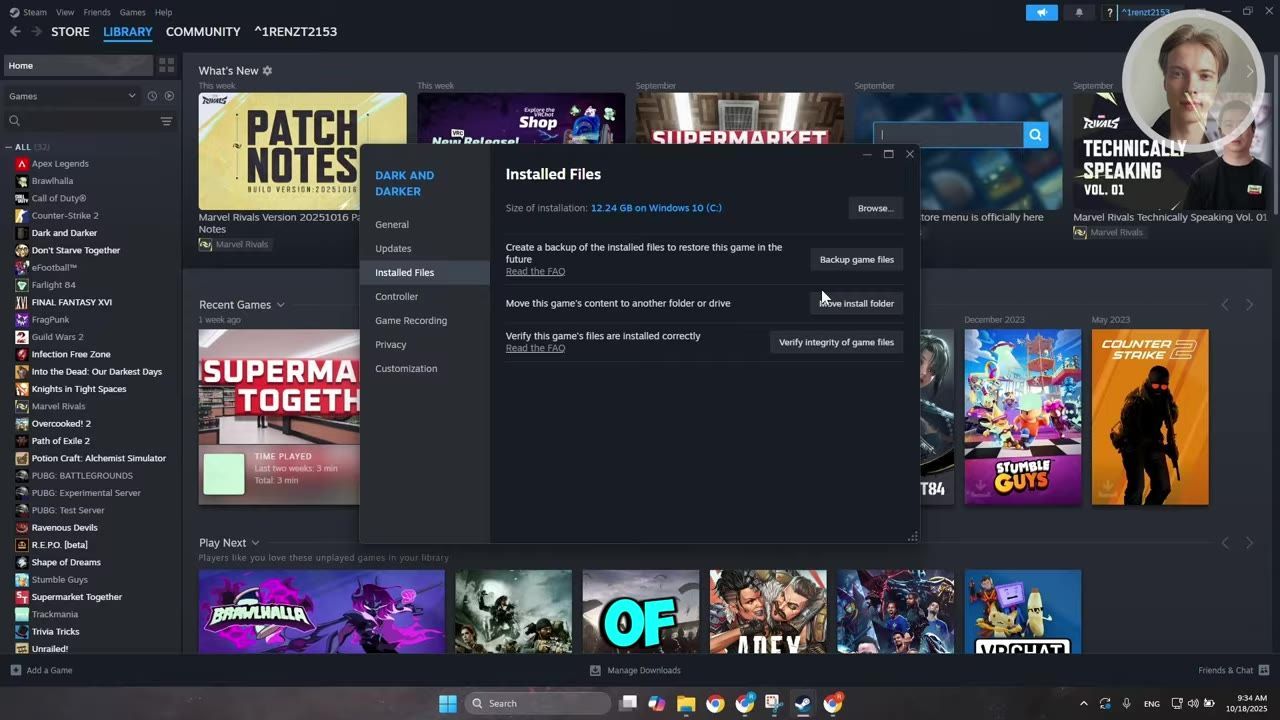
Task: Click the Stumble Guys sidebar icon
Action: [x=22, y=580]
